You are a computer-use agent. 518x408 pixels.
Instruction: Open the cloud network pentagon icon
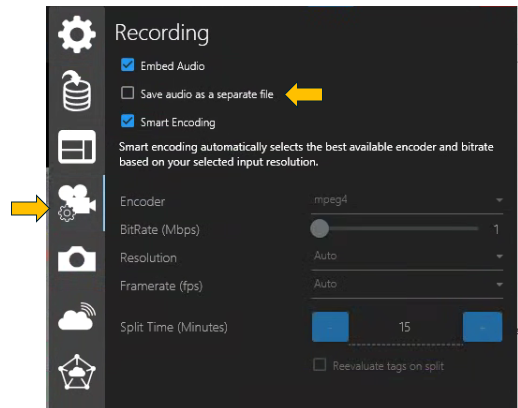77,372
